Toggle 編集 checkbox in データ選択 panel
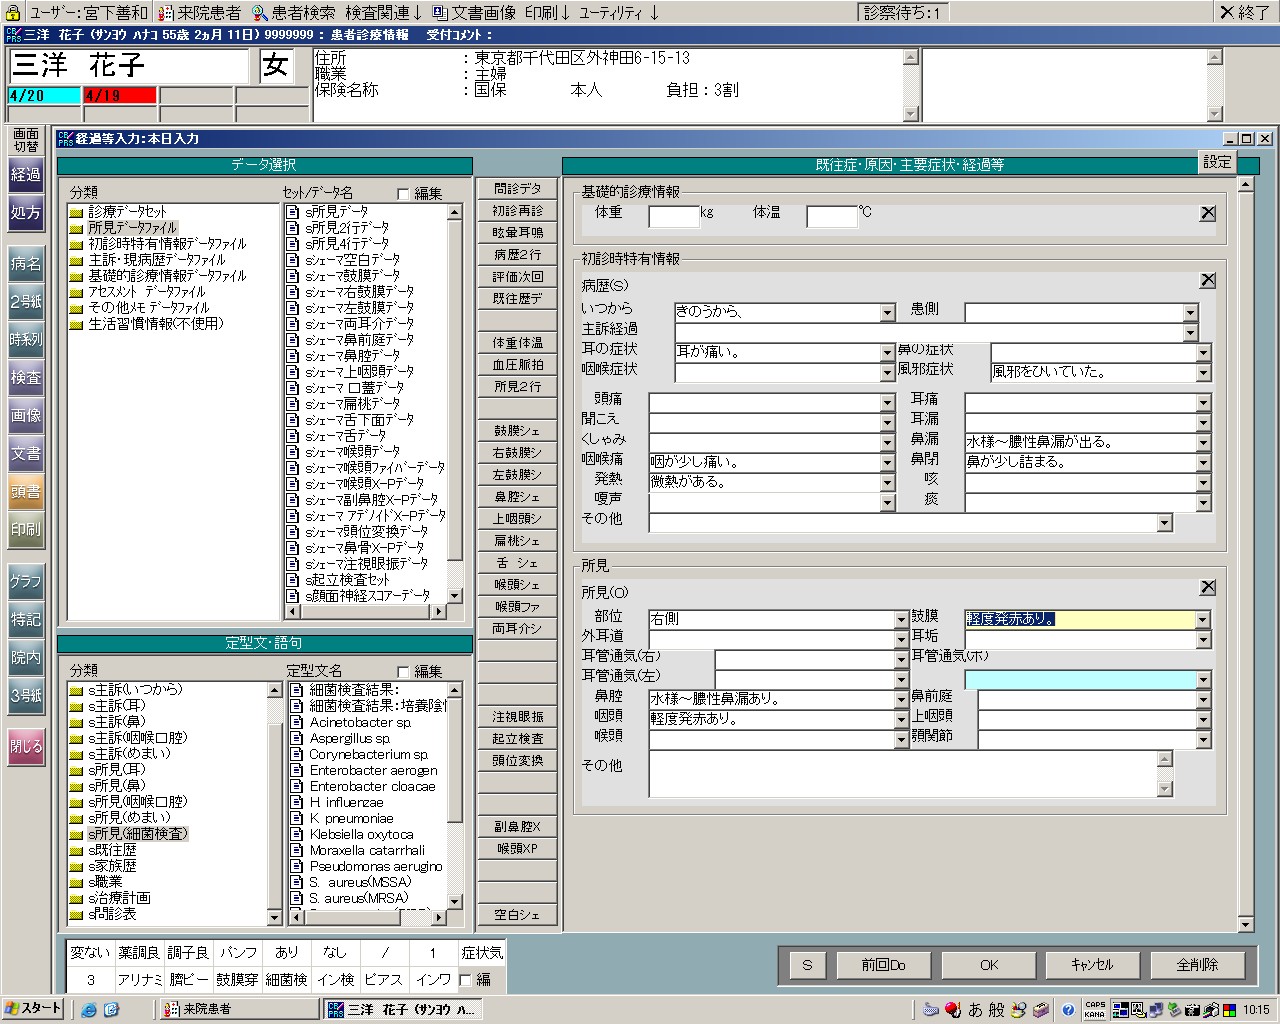The width and height of the screenshot is (1280, 1024). point(404,194)
